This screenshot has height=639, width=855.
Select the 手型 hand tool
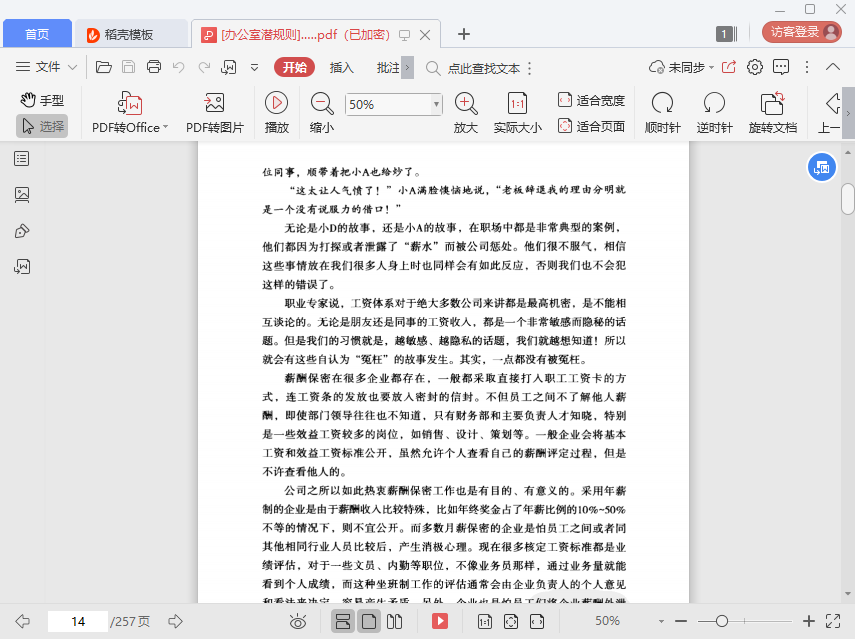[42, 100]
